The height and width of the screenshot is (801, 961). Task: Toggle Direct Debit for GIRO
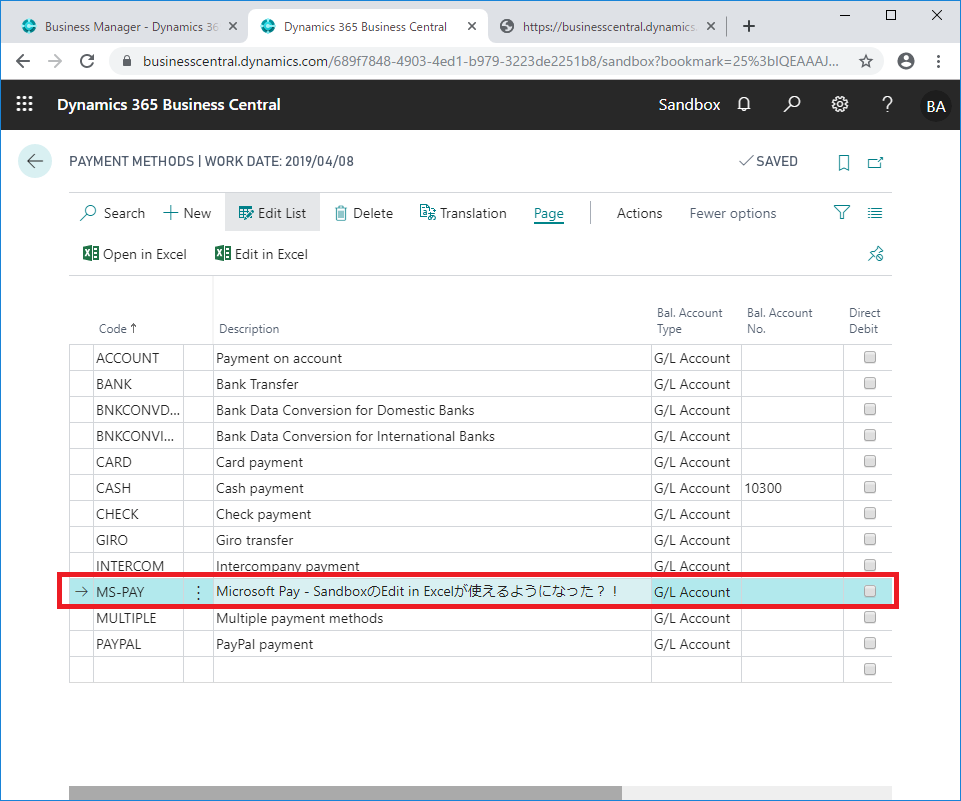(870, 539)
